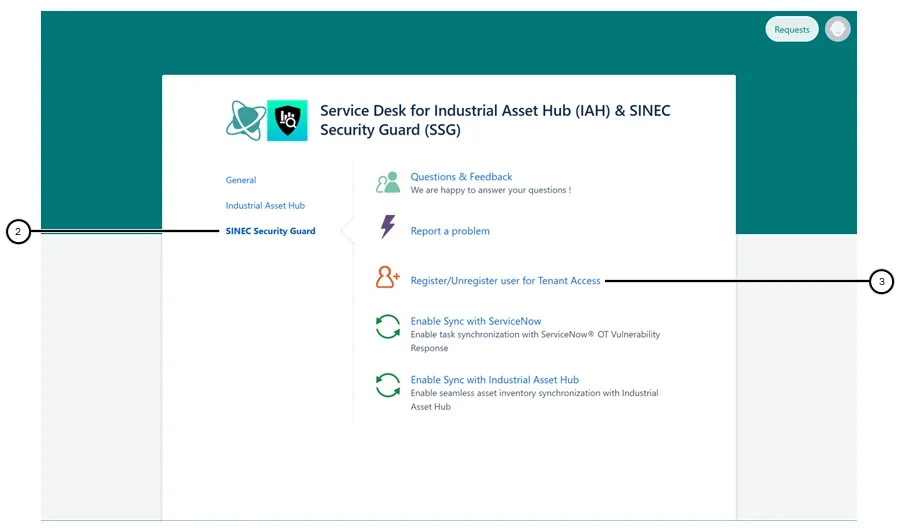
Task: Click the Industrial Asset Hub sync arrows icon
Action: (x=388, y=385)
